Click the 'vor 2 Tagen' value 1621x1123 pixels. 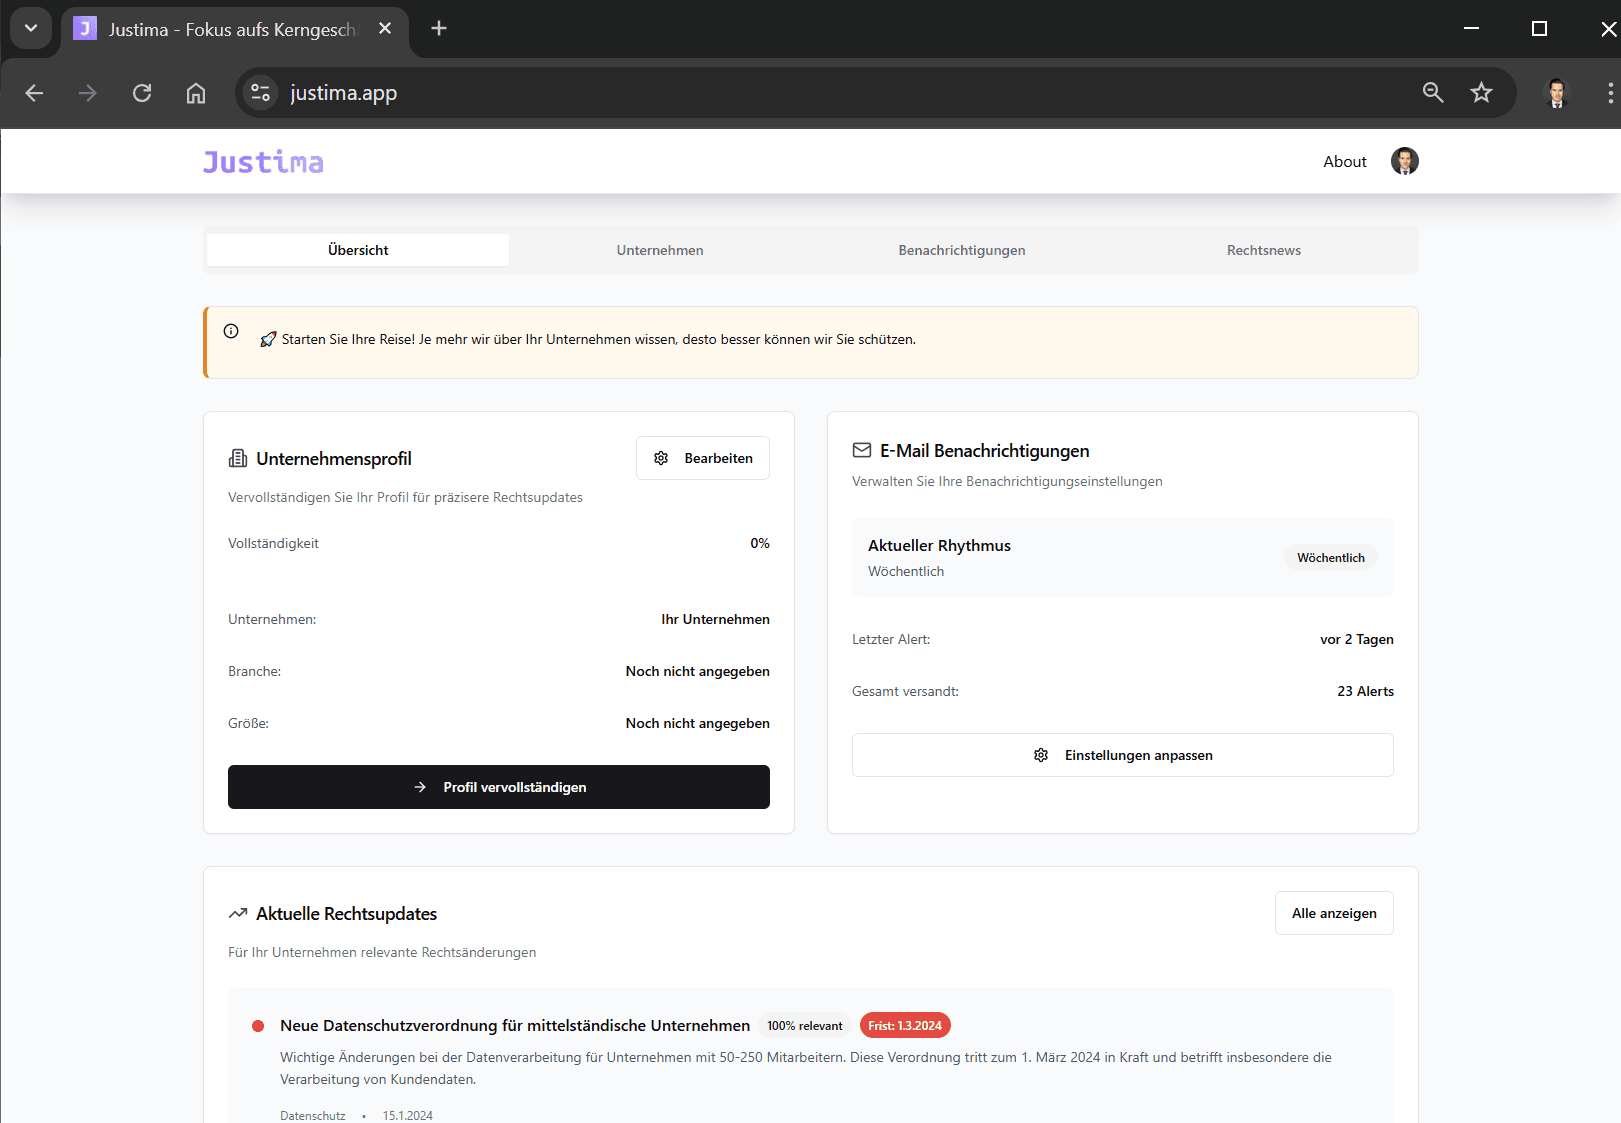pyautogui.click(x=1356, y=639)
